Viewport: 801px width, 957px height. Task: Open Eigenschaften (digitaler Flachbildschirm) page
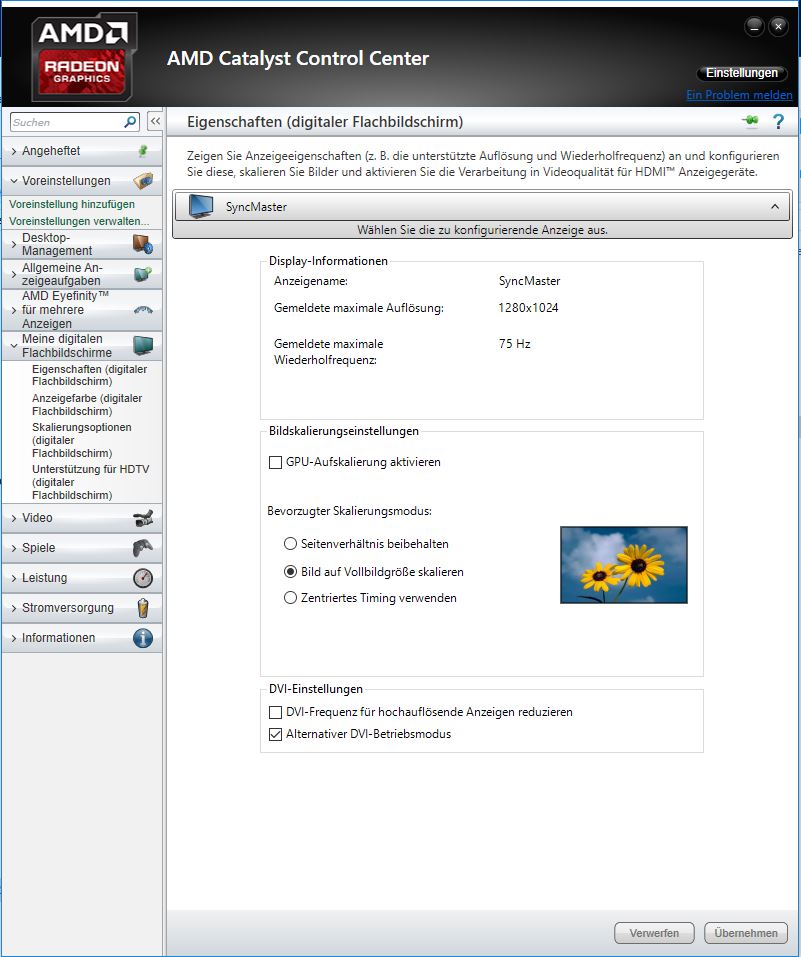89,375
